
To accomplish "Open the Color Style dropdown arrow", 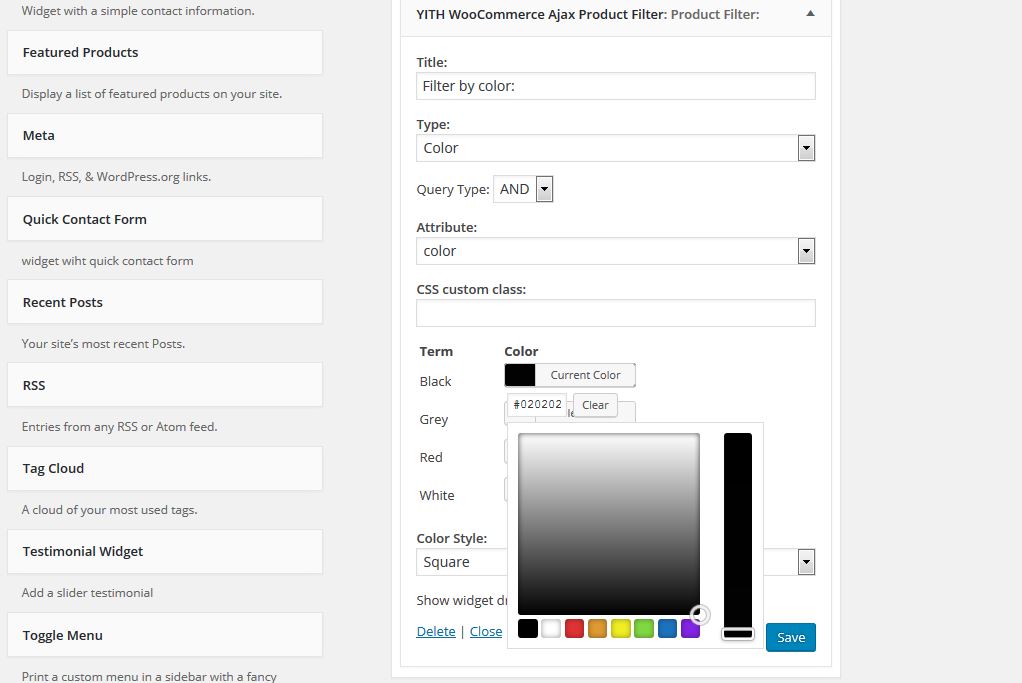I will (806, 562).
